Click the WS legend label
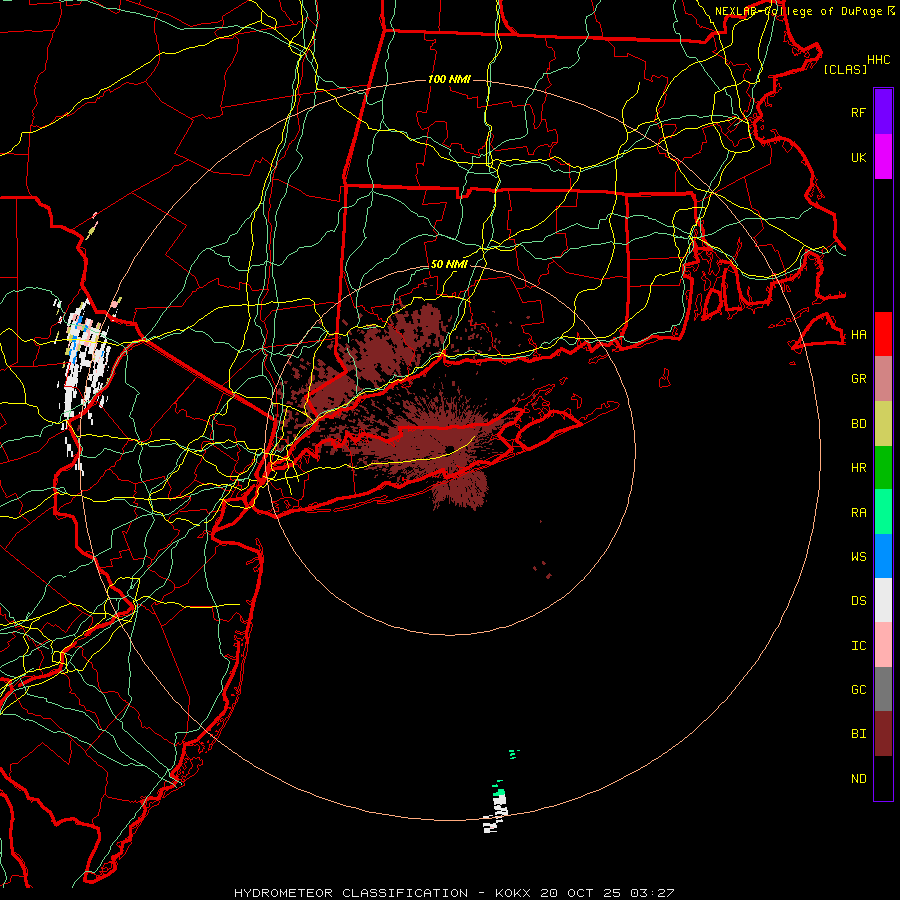The height and width of the screenshot is (900, 900). tap(859, 557)
